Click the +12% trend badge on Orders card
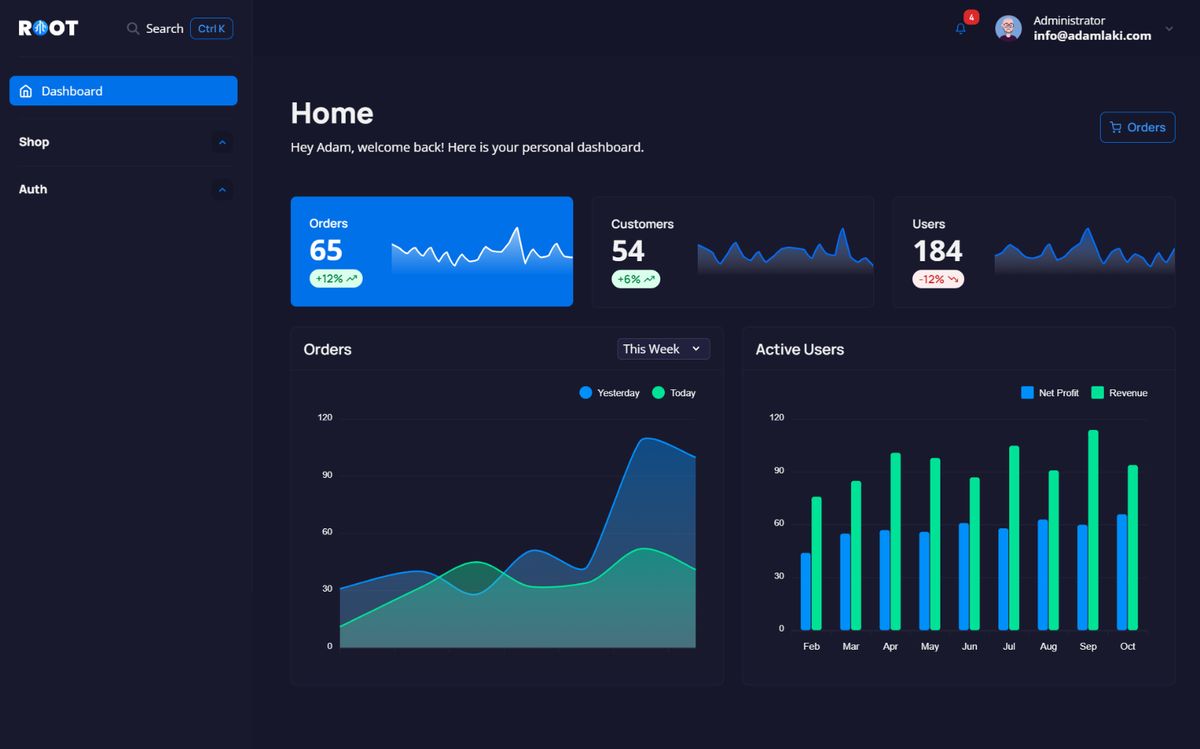Viewport: 1200px width, 749px height. [336, 279]
